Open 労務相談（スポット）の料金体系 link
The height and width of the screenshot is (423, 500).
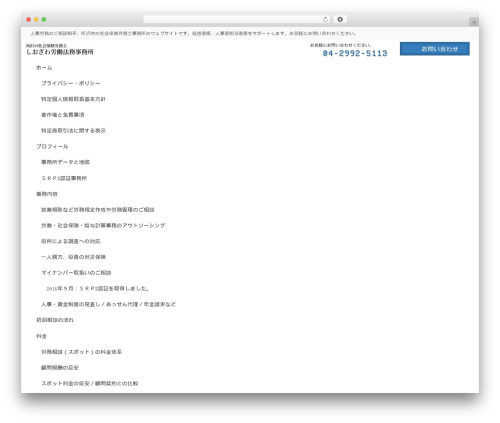point(81,352)
